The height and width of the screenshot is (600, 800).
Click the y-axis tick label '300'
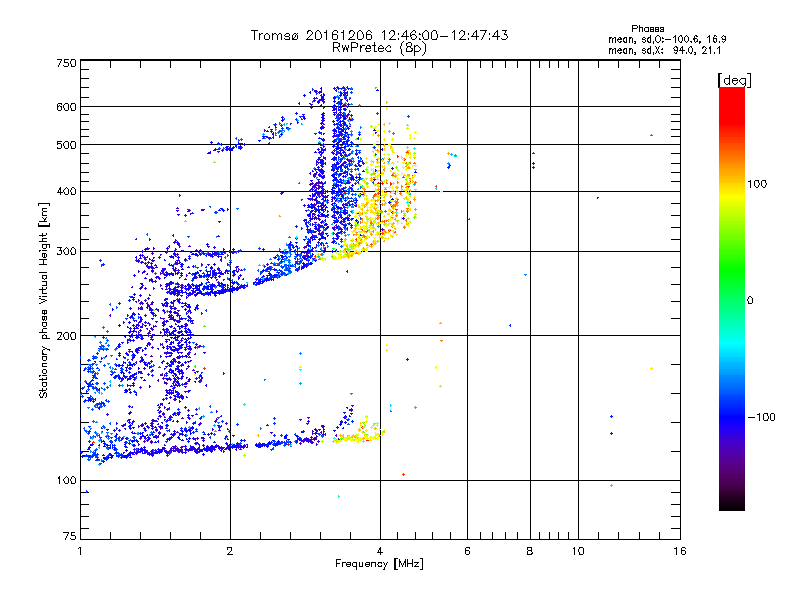coord(66,252)
